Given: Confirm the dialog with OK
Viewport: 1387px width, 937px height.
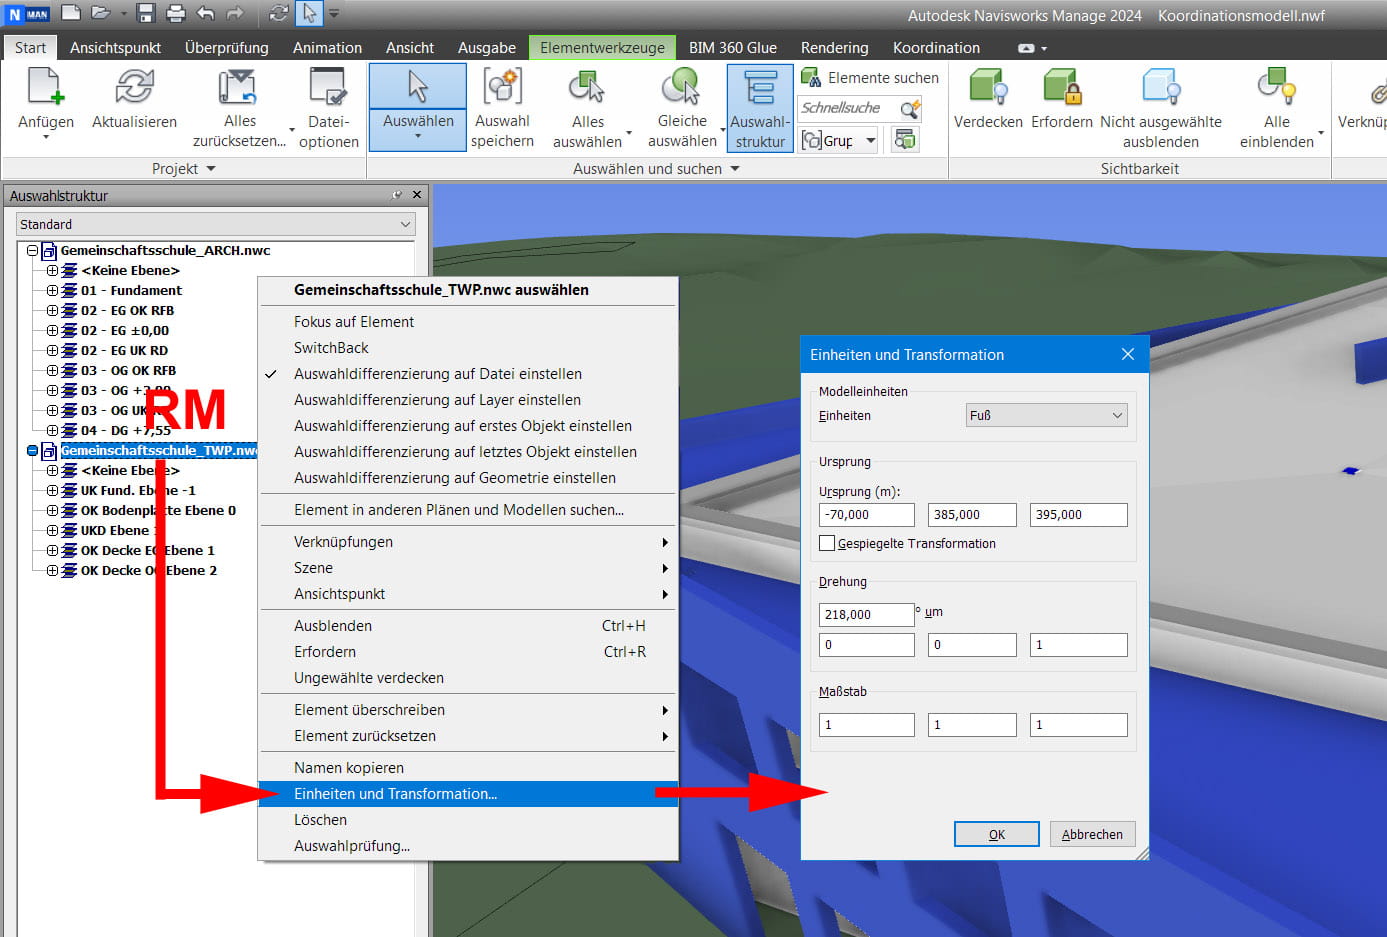Looking at the screenshot, I should tap(997, 834).
